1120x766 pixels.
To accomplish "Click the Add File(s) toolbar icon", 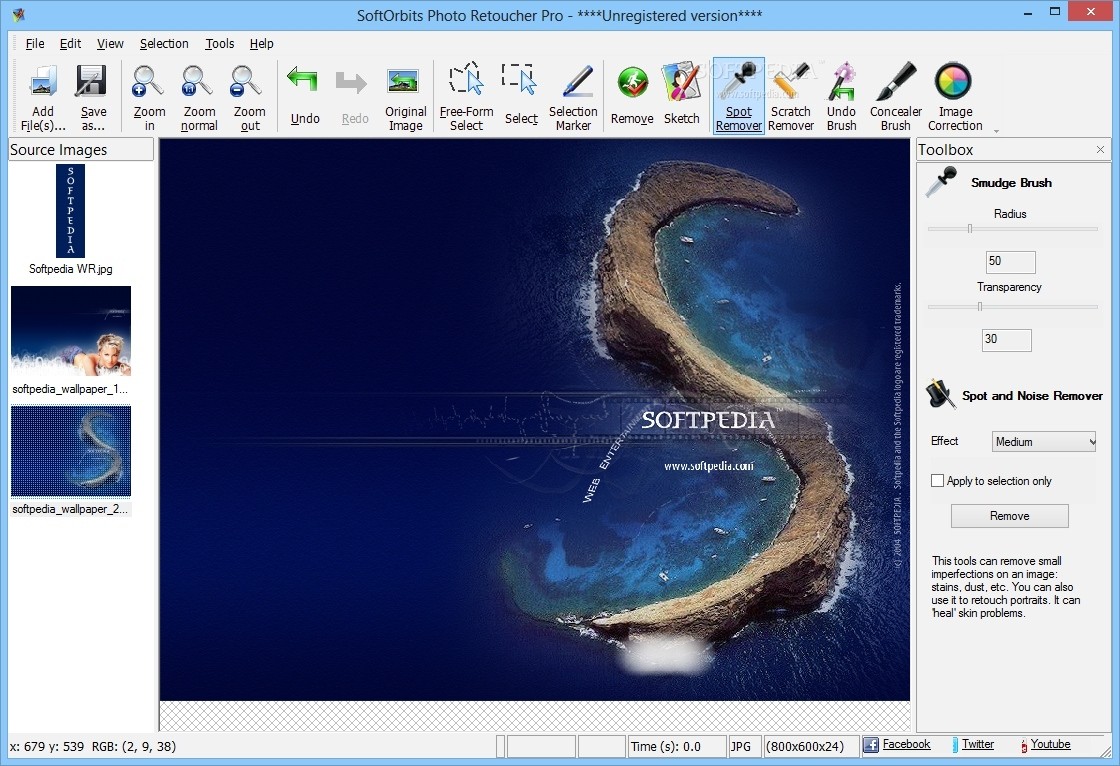I will tap(43, 82).
